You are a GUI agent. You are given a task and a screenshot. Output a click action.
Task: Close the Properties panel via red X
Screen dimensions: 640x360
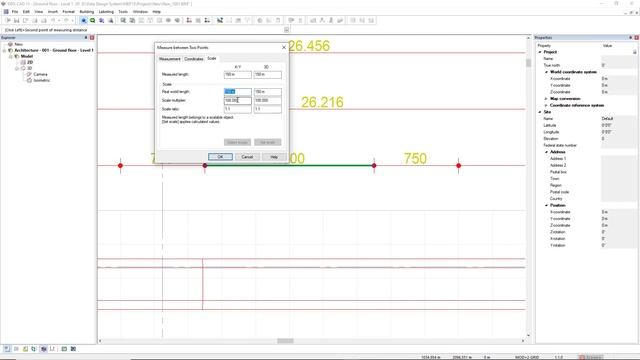coord(636,38)
